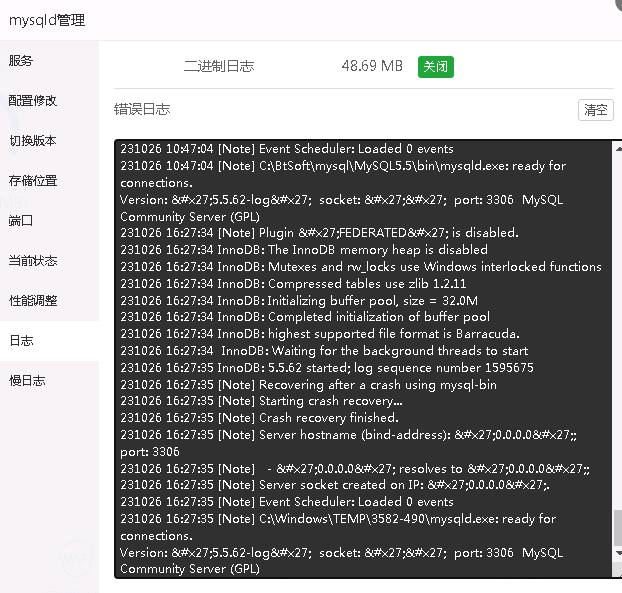Click log line 'Mutexes and rw_locks use Windows interlocked functions'
The width and height of the screenshot is (622, 593).
point(361,267)
